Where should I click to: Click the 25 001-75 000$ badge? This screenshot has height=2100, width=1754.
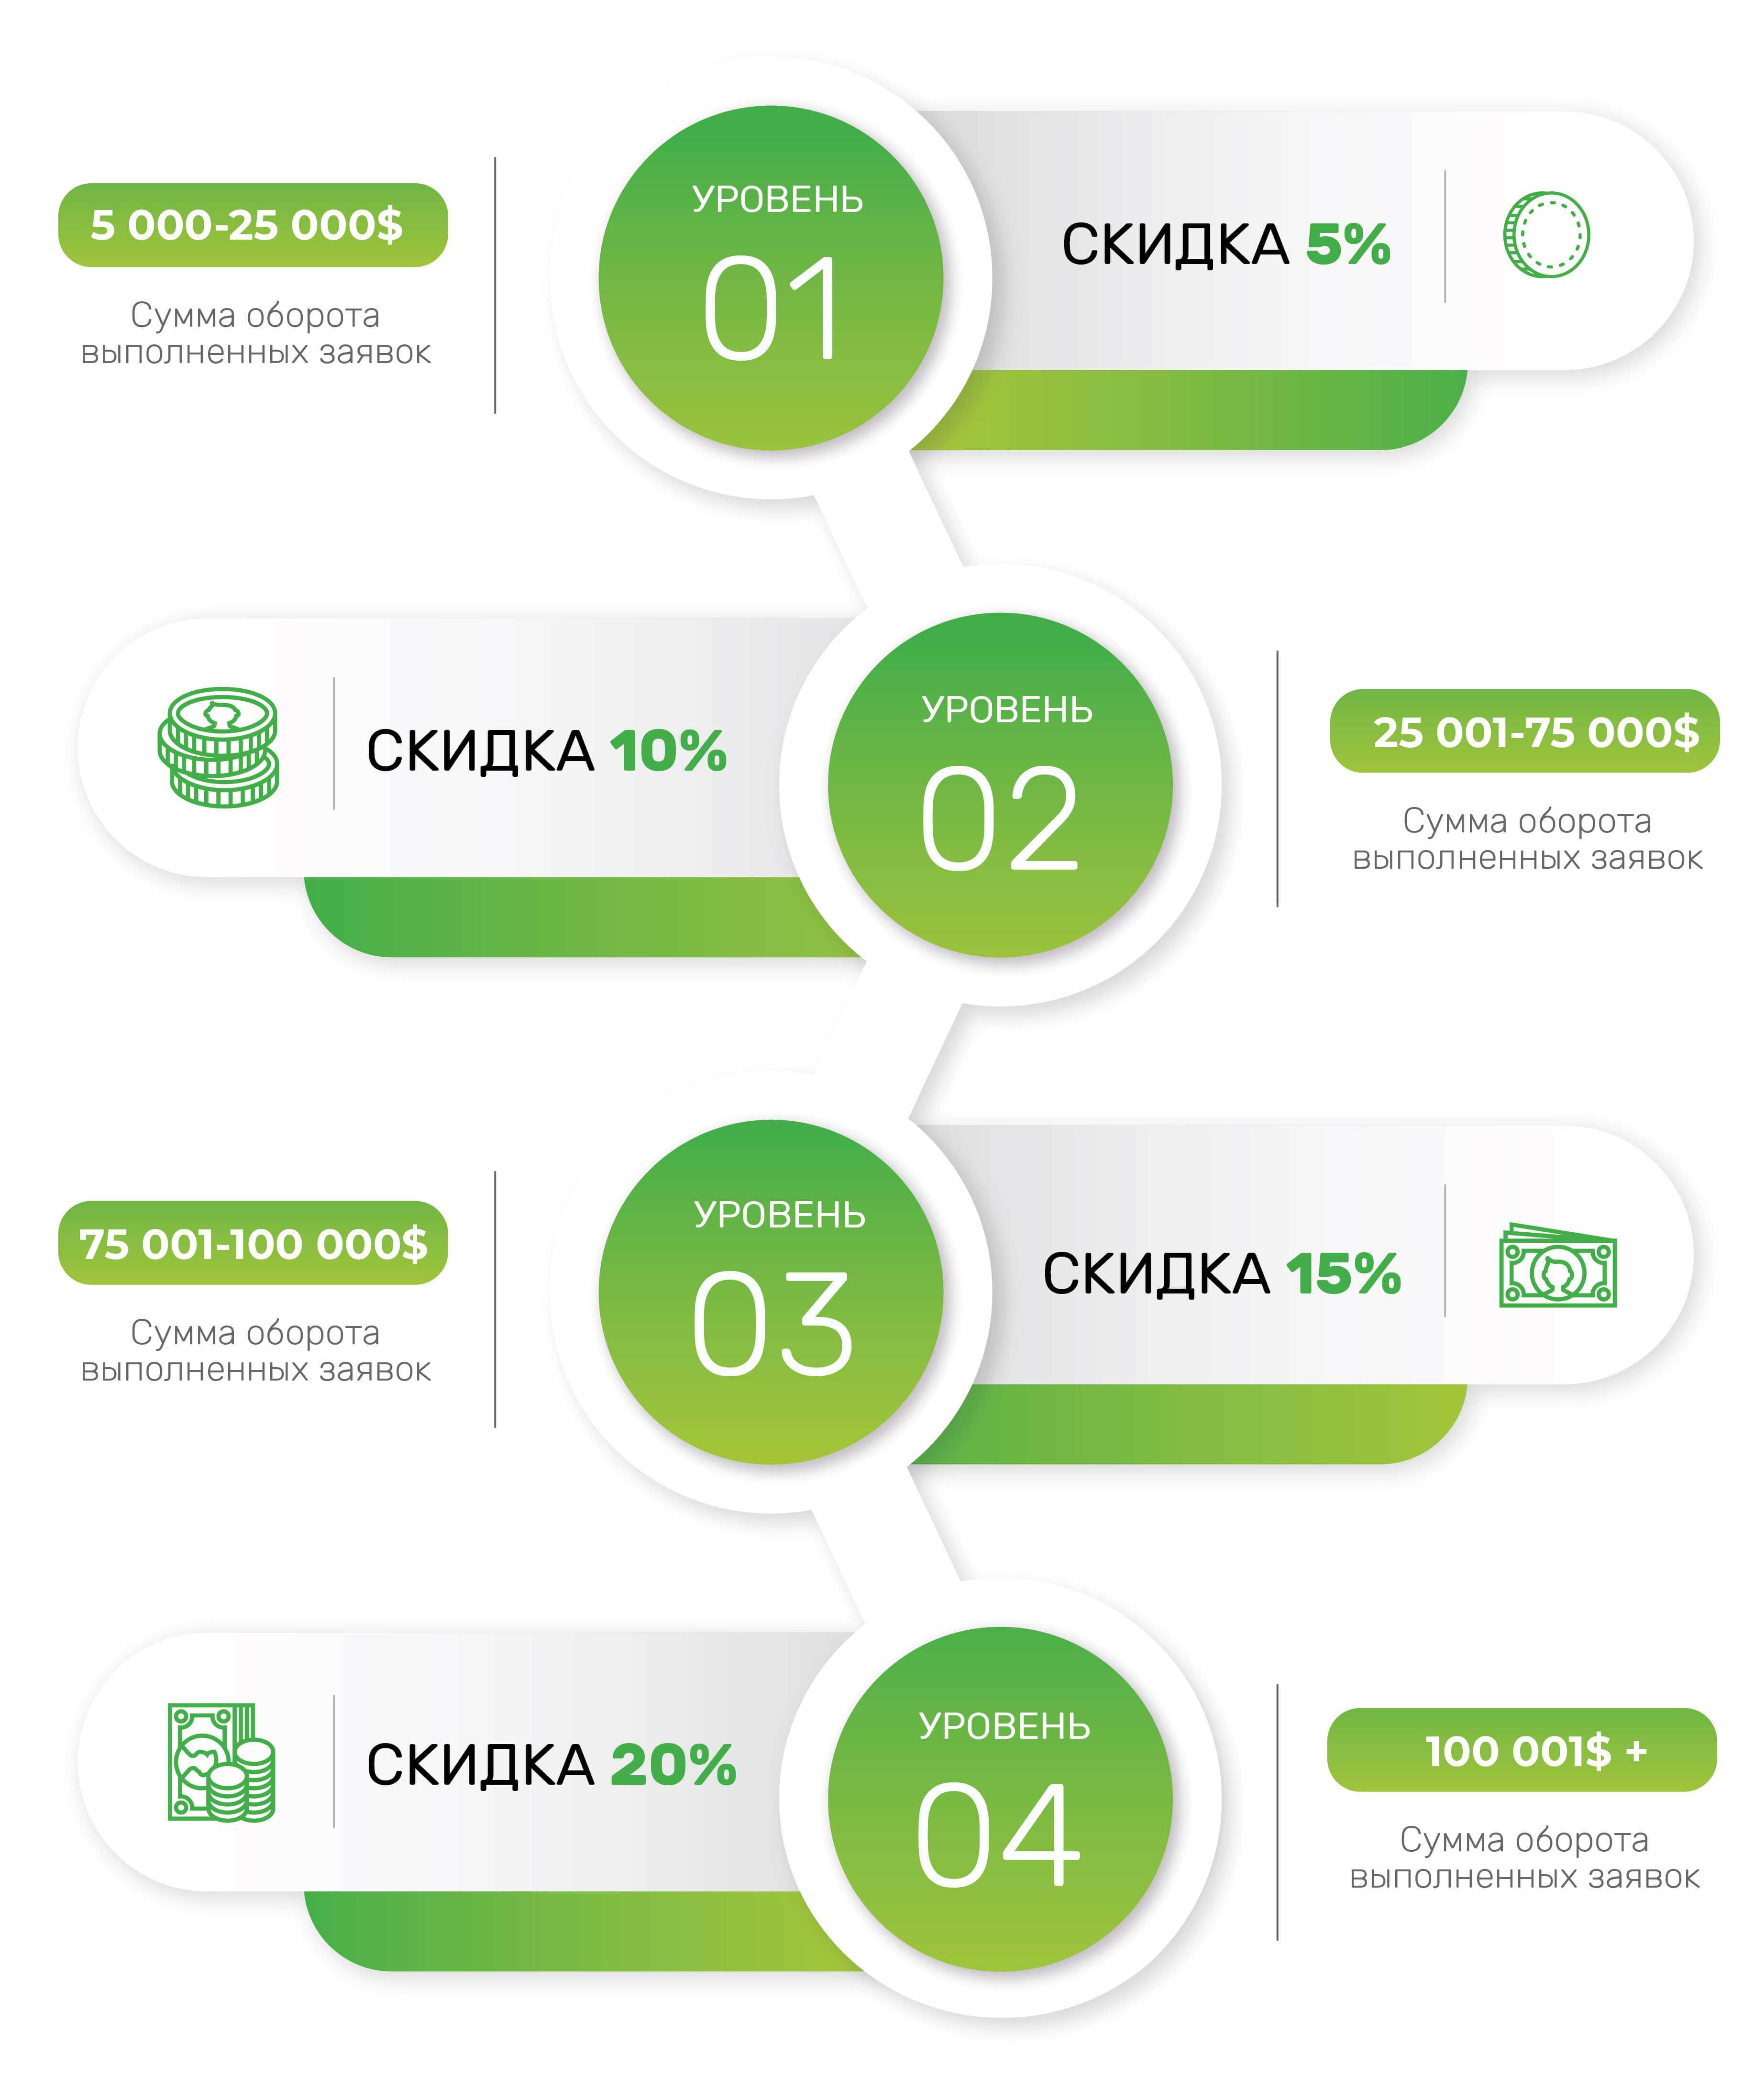point(1524,731)
